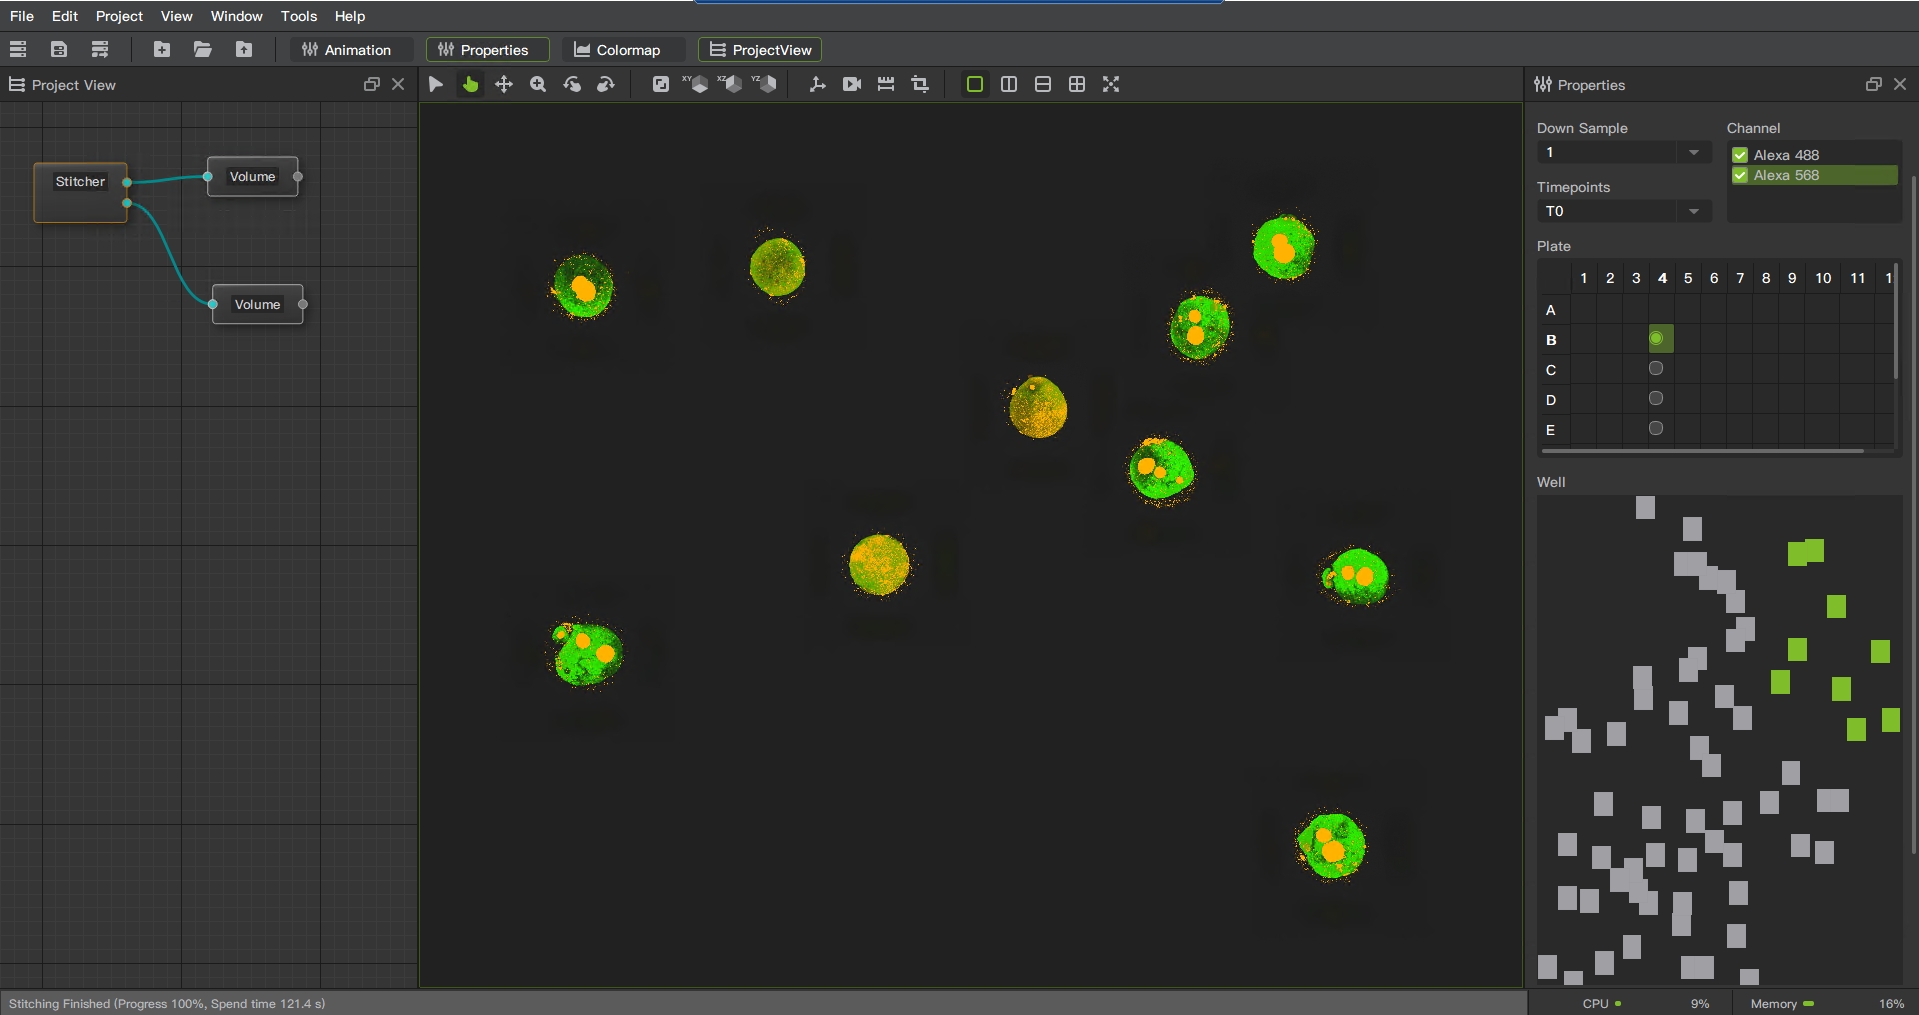Switch to the XZ plane view

tap(730, 84)
